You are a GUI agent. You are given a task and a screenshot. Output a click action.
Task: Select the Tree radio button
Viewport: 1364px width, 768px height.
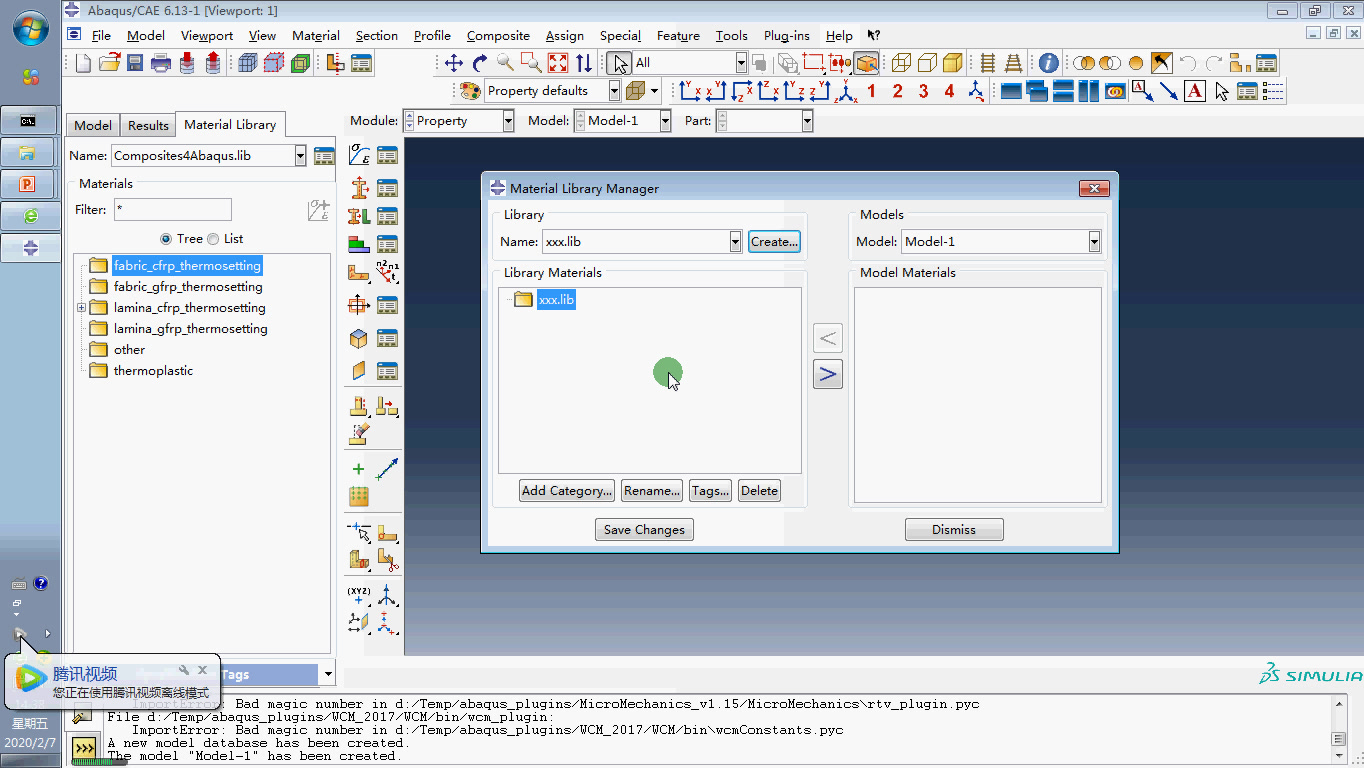[165, 239]
